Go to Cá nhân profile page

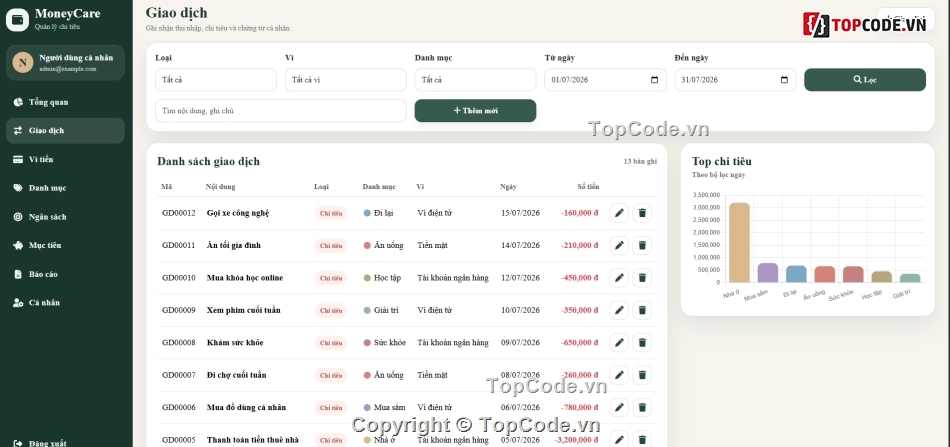65,303
